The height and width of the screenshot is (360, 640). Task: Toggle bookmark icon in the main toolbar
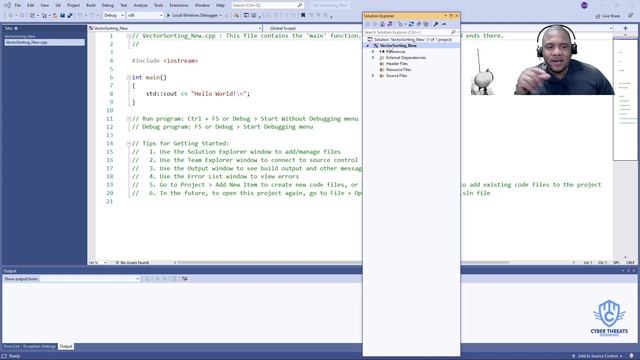[303, 16]
